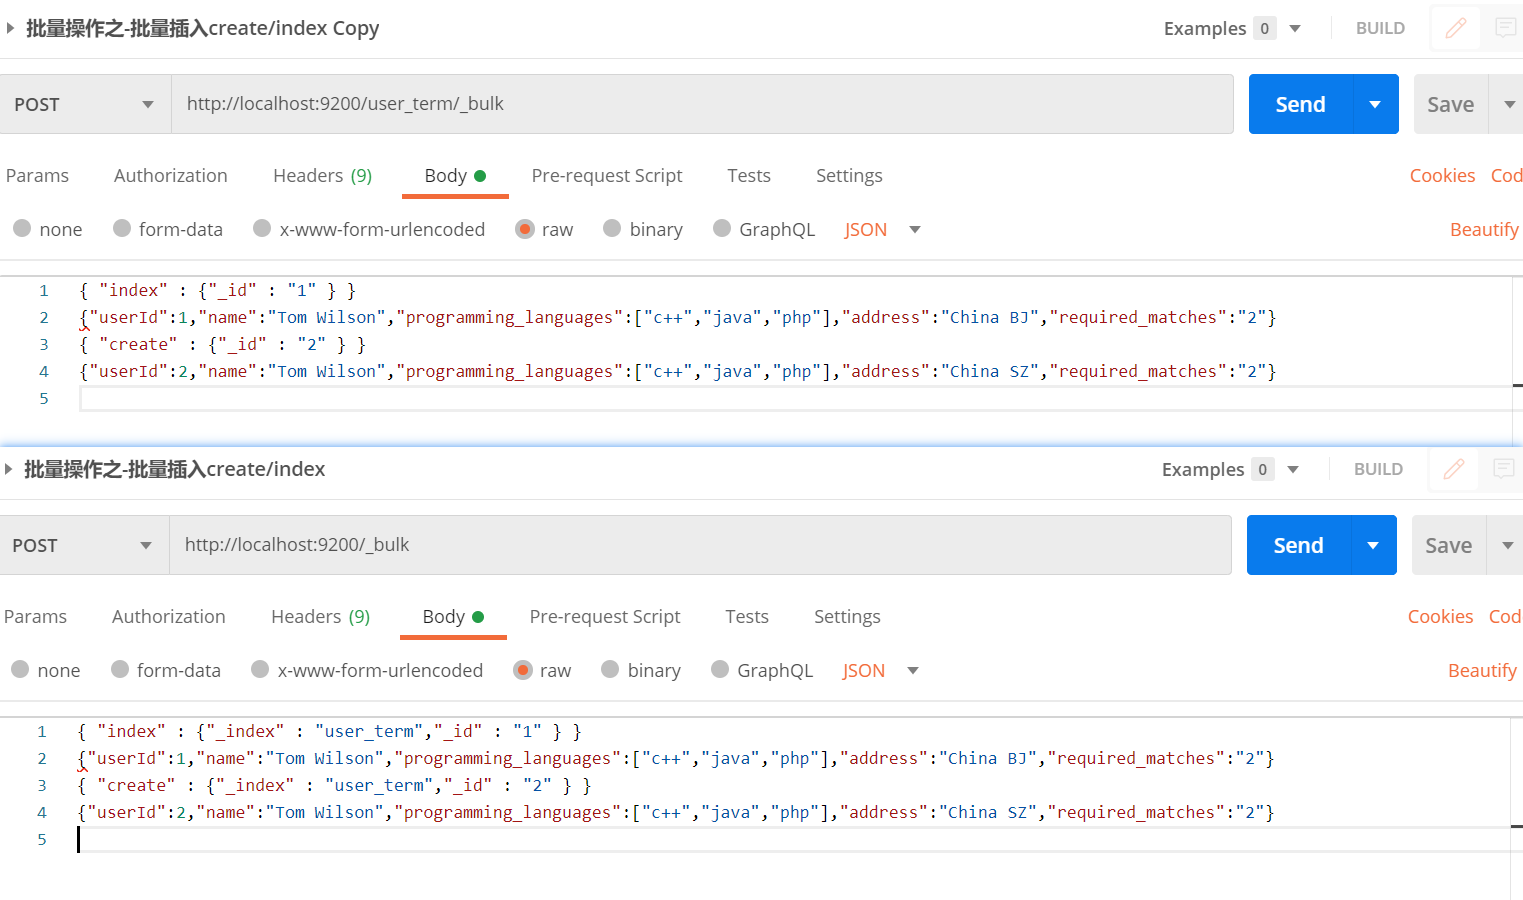The width and height of the screenshot is (1523, 900).
Task: Choose x-www-form-urlencoded in bottom request
Action: click(x=260, y=670)
